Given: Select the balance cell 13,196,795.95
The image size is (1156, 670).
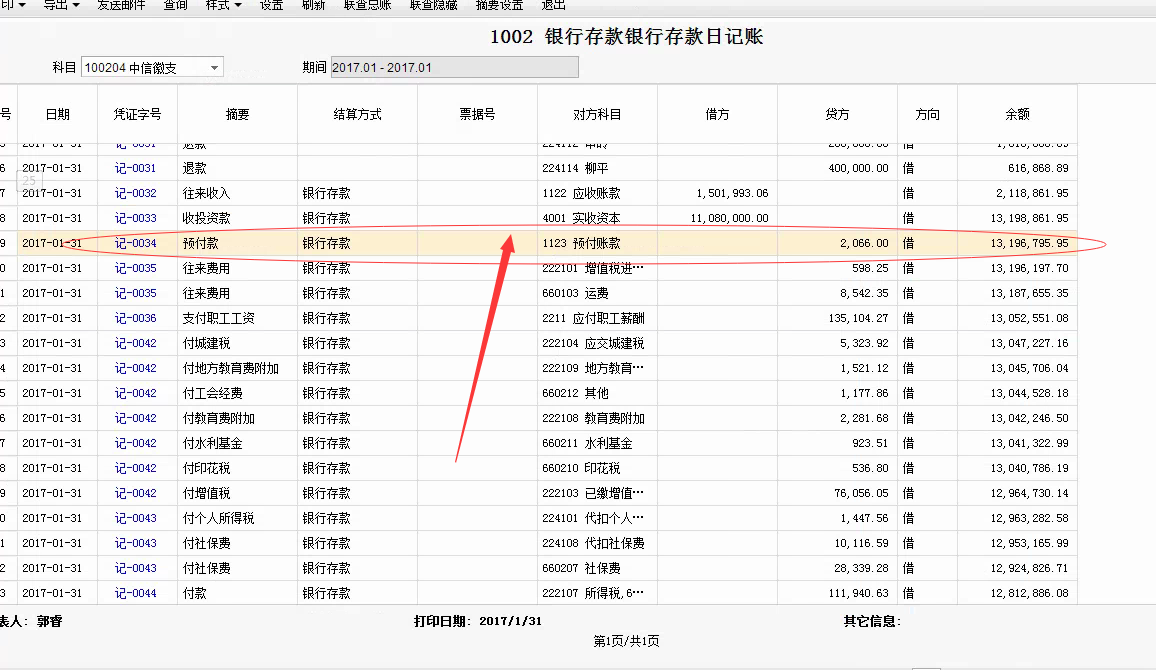Looking at the screenshot, I should pos(1017,243).
